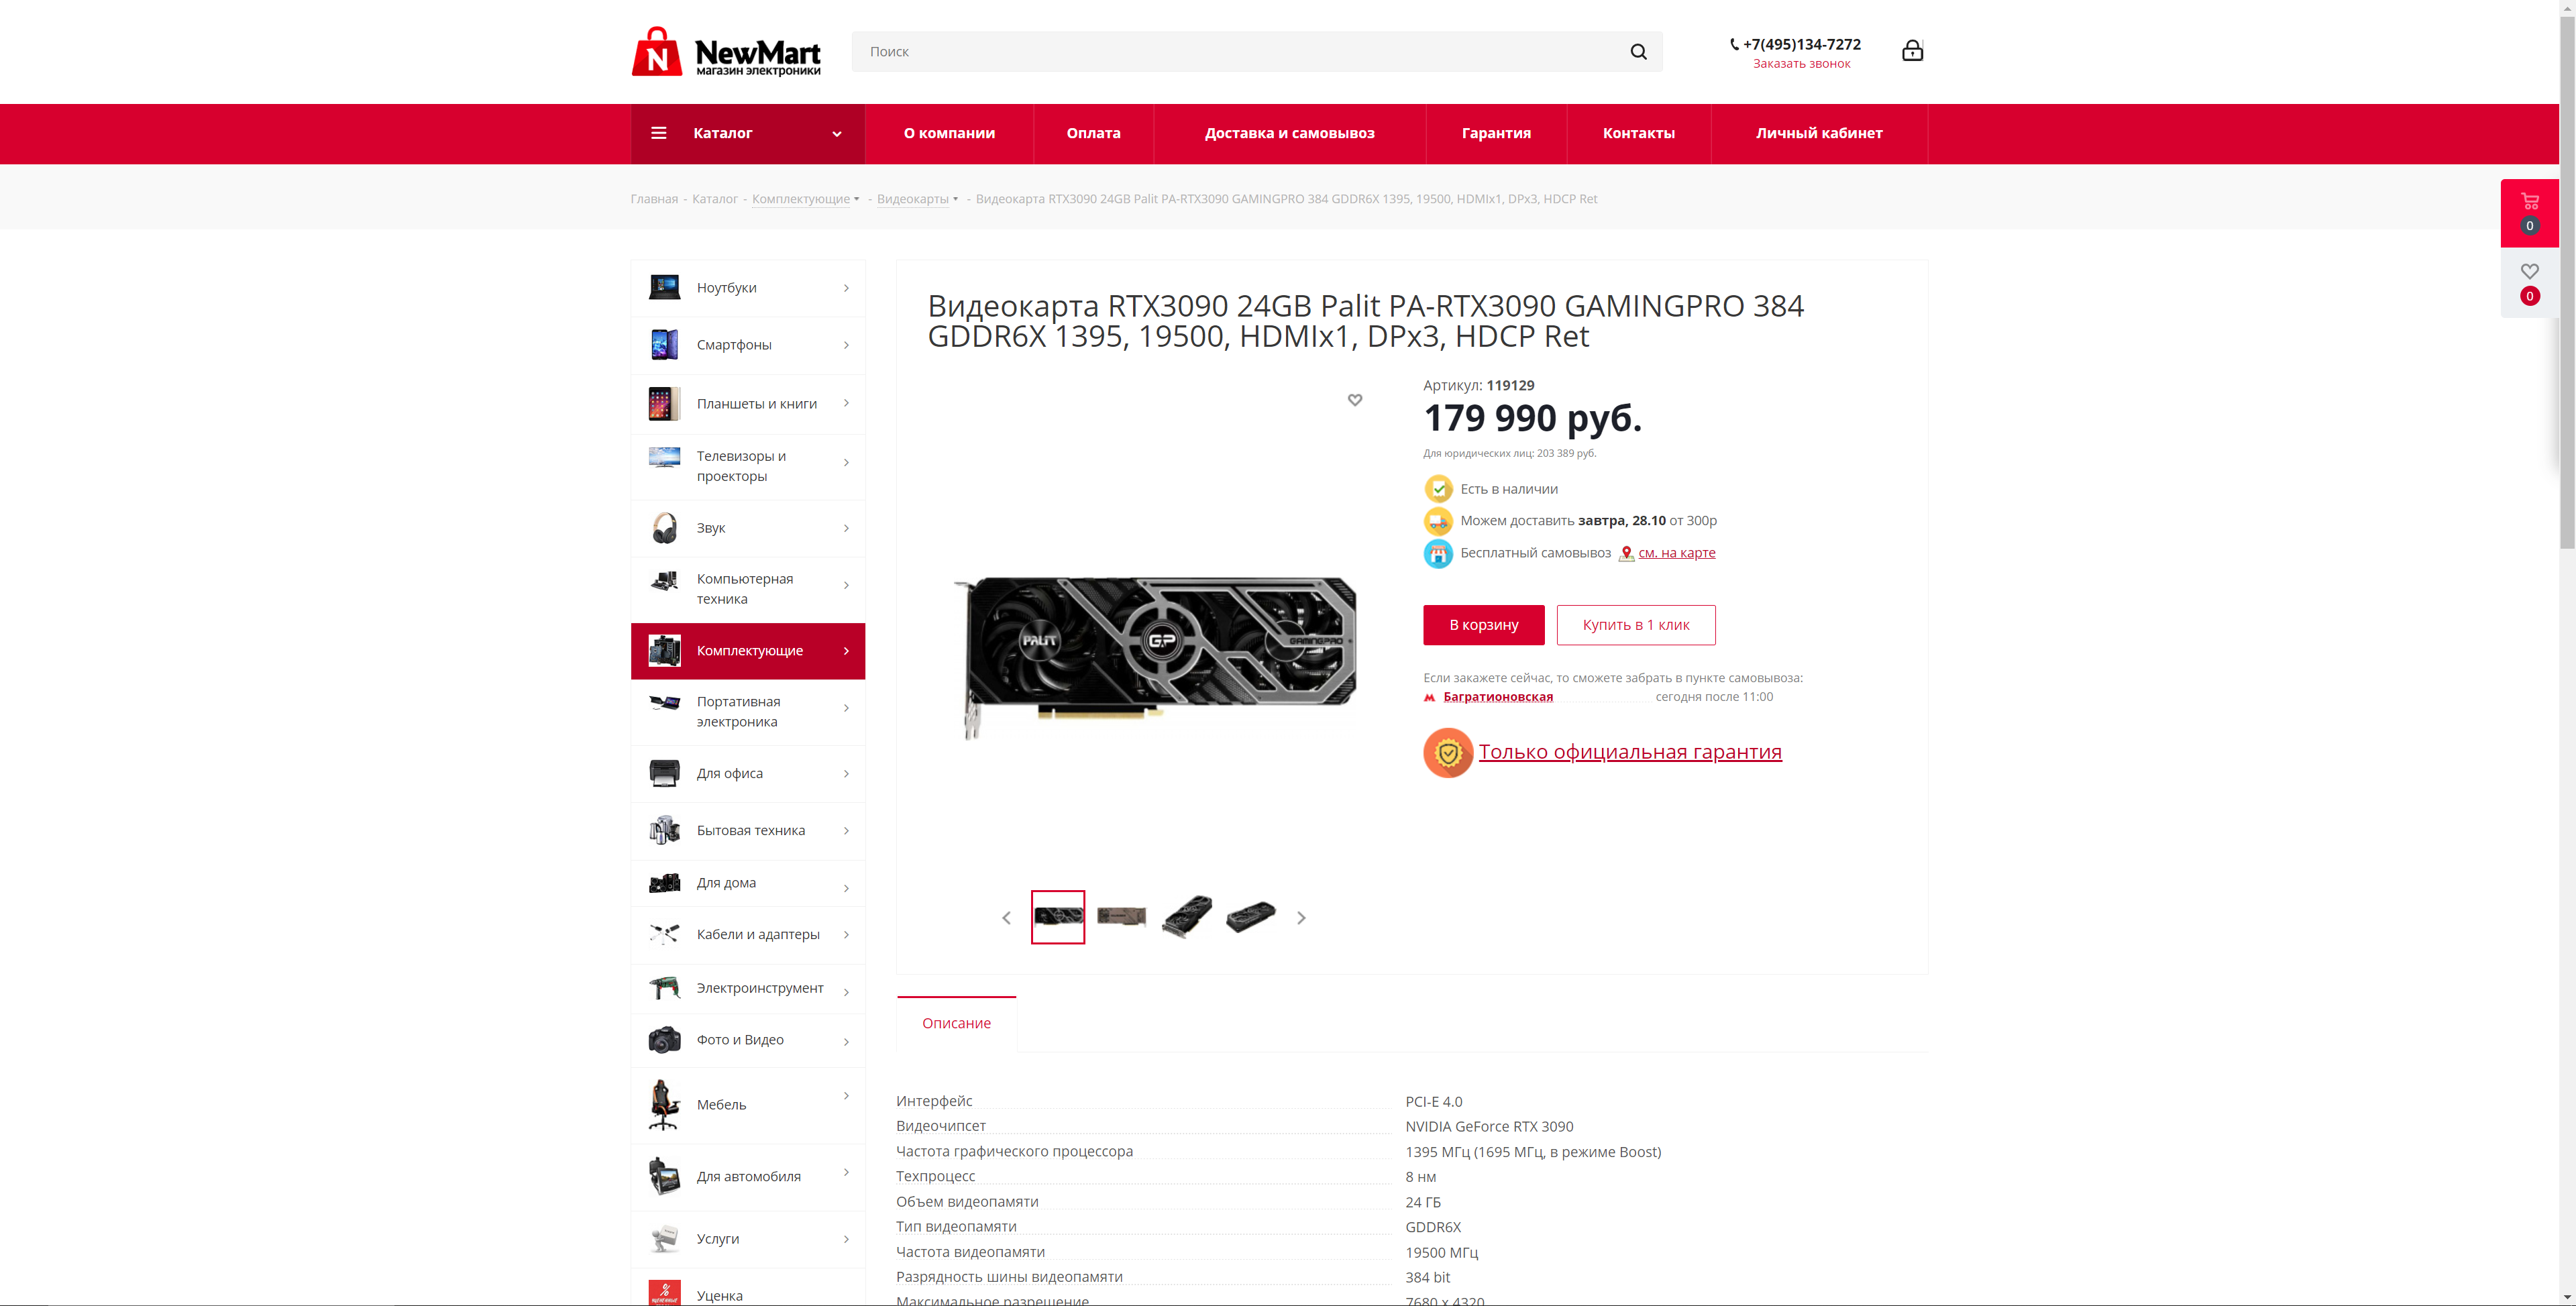This screenshot has height=1306, width=2576.
Task: Select the second product thumbnail image
Action: pyautogui.click(x=1121, y=917)
